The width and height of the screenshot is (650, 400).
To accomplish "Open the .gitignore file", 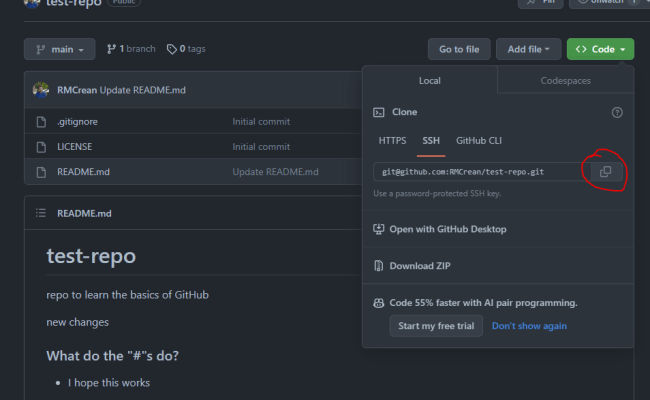I will coord(78,122).
